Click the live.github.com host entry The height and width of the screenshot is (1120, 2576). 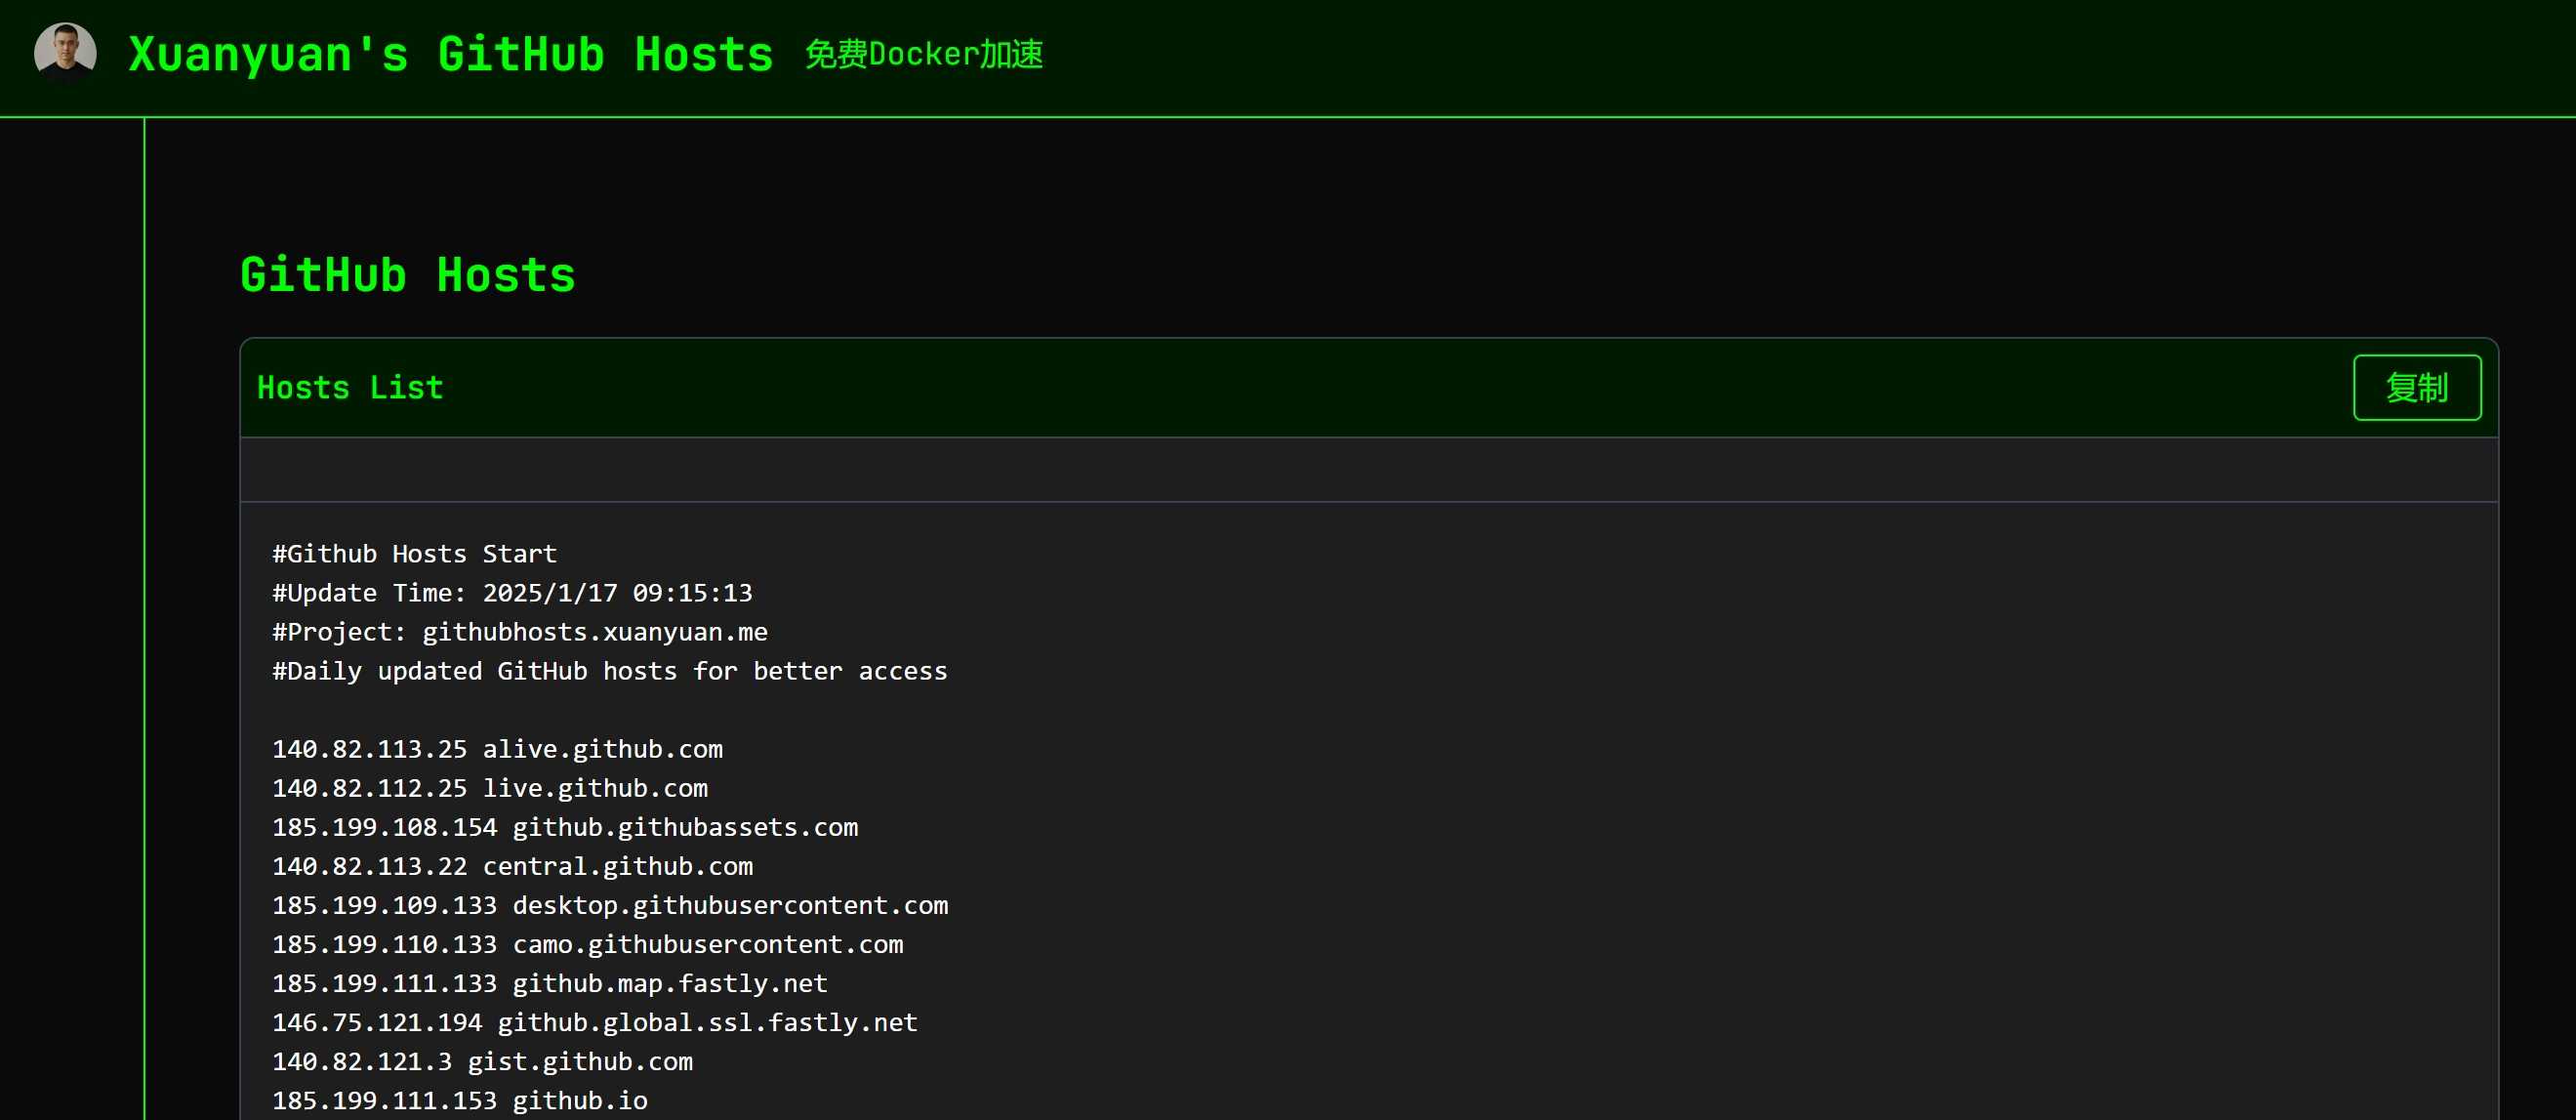pos(490,788)
